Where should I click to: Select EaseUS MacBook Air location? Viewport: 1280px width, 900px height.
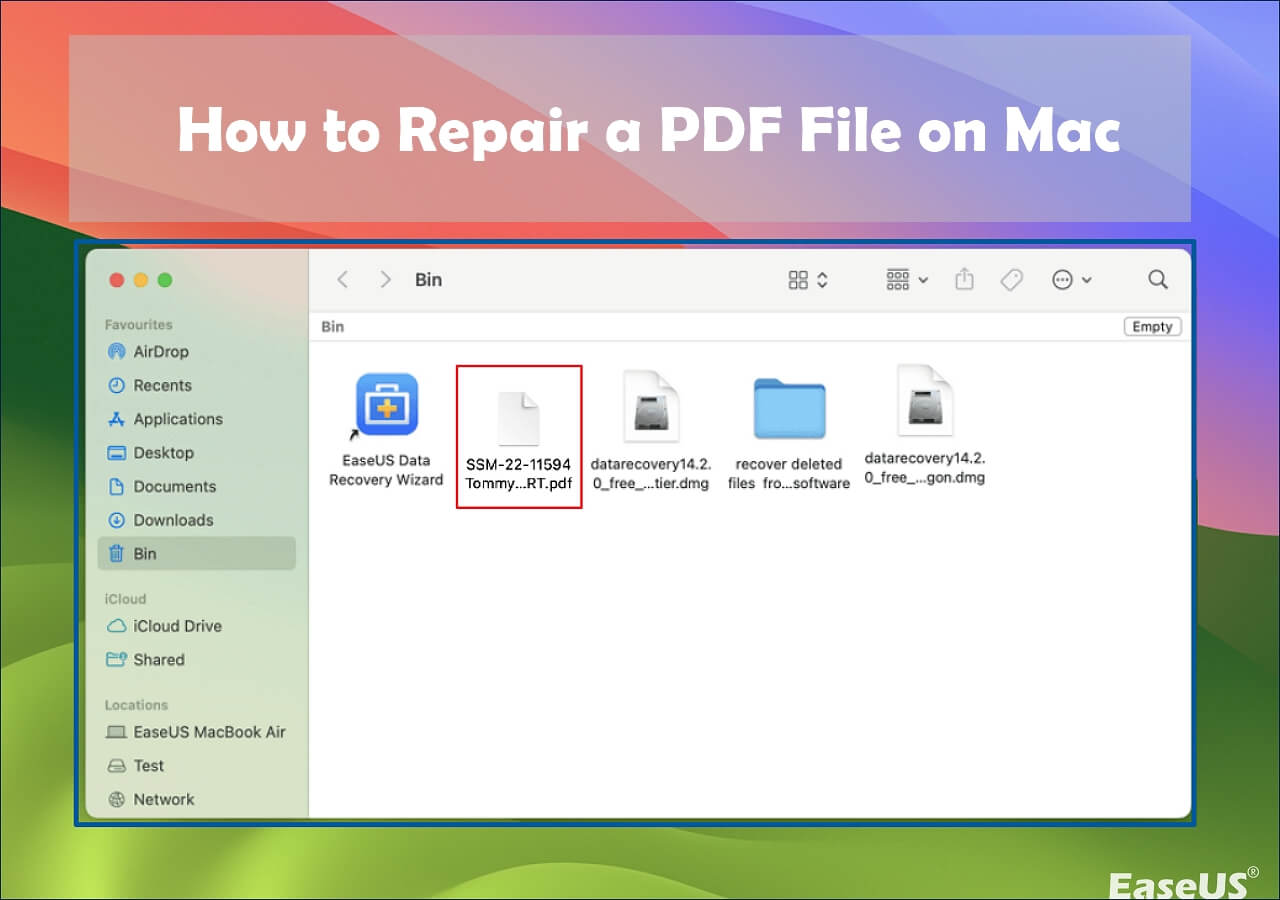(x=197, y=732)
